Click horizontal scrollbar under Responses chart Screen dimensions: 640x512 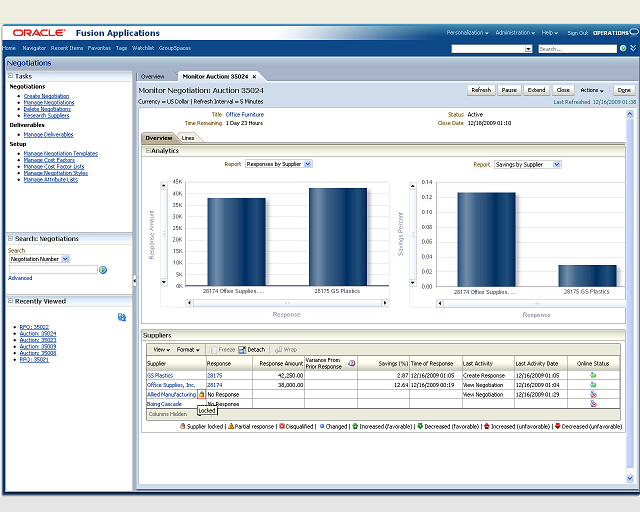287,303
